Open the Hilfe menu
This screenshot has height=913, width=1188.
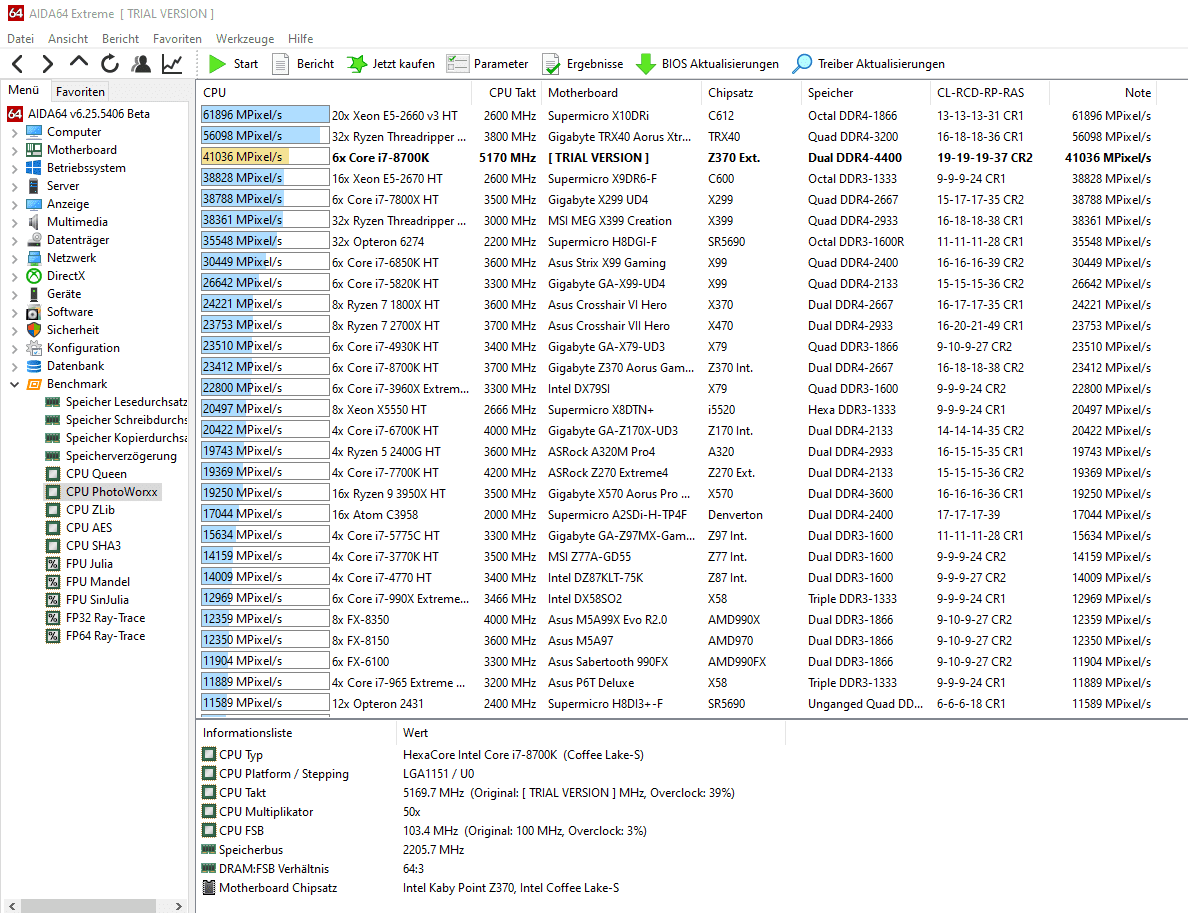[300, 39]
